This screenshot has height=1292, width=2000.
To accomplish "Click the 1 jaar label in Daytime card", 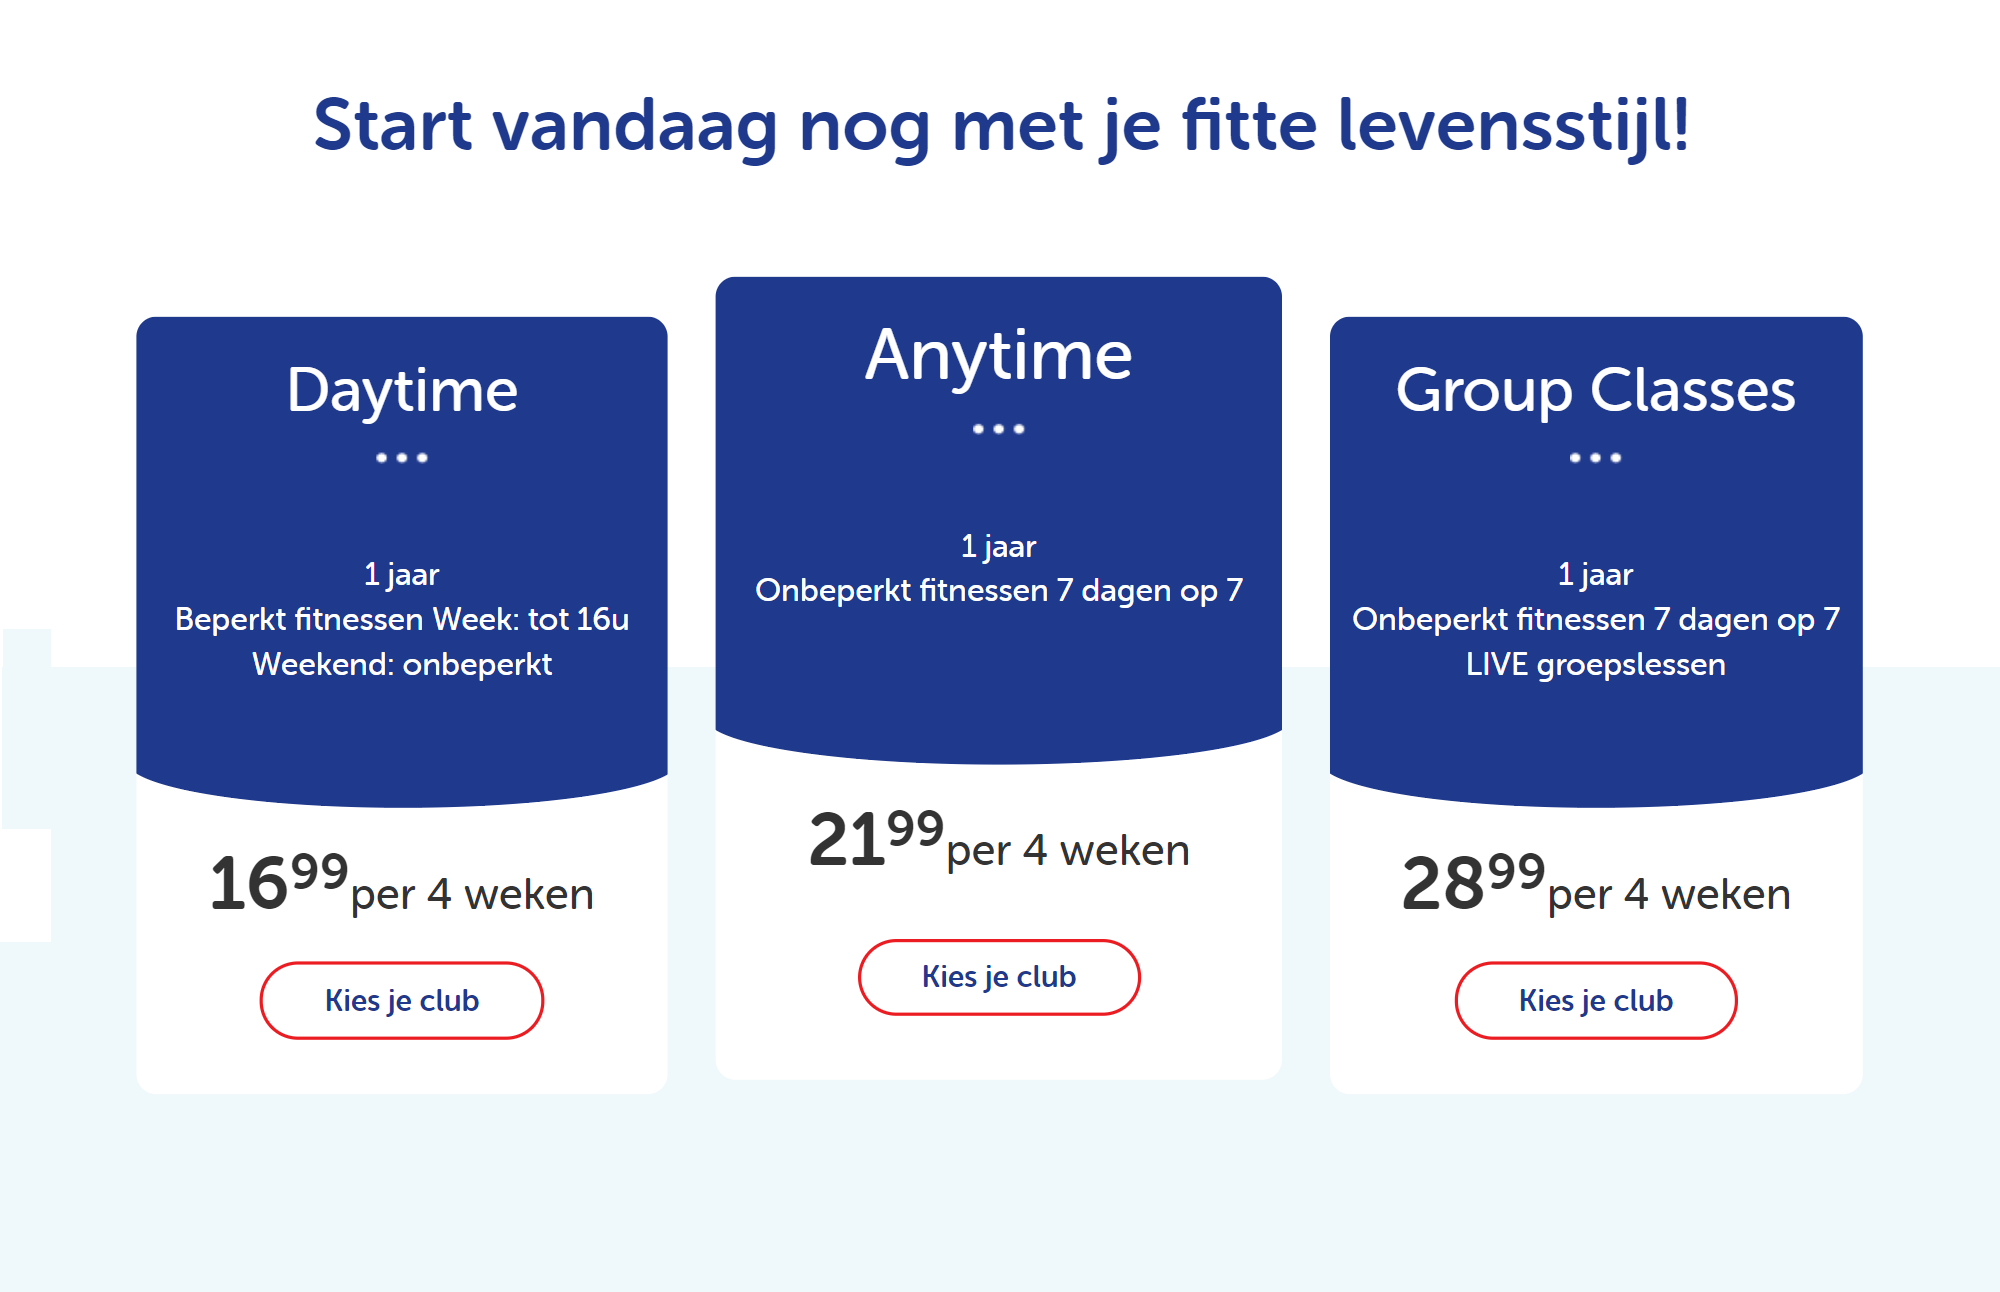I will [402, 575].
